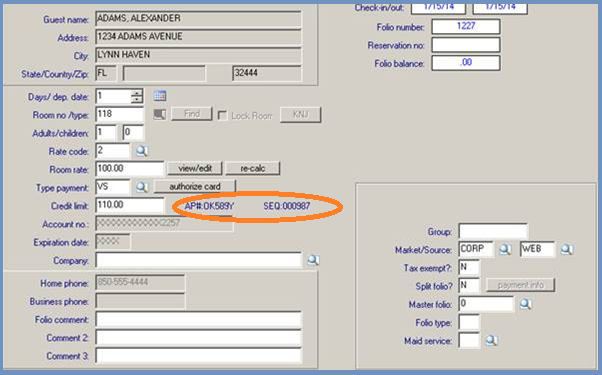Select the Home phone field
Viewport: 602px width, 375px height.
click(140, 282)
